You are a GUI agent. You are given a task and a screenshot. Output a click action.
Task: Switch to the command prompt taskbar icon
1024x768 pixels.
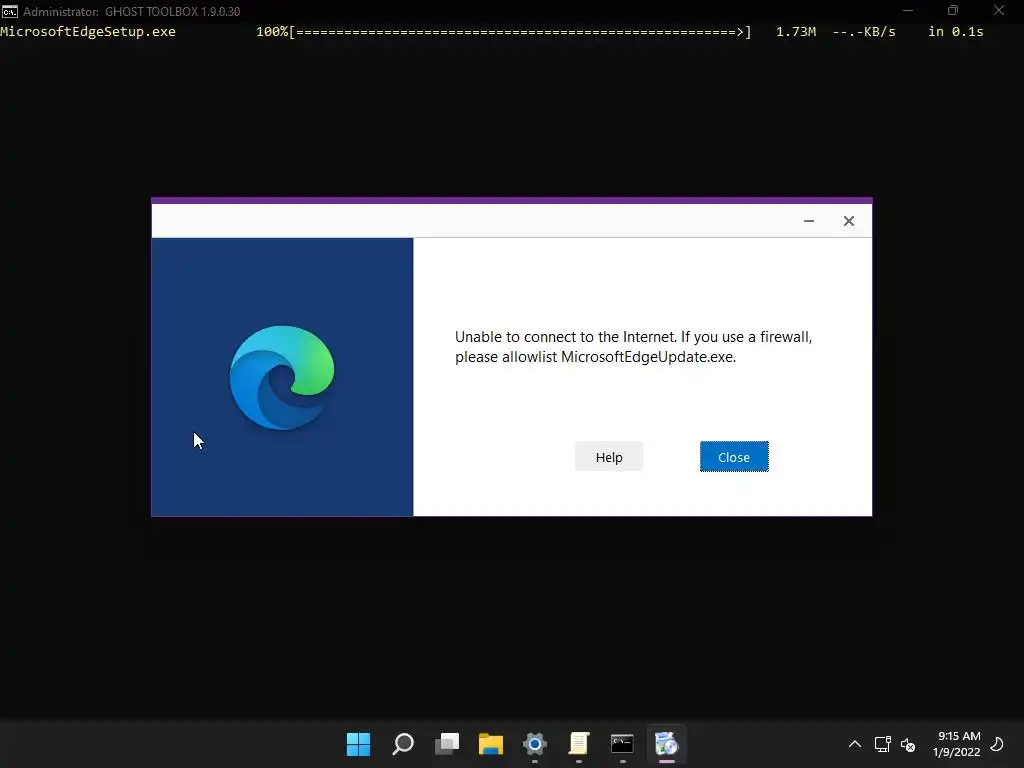[622, 744]
